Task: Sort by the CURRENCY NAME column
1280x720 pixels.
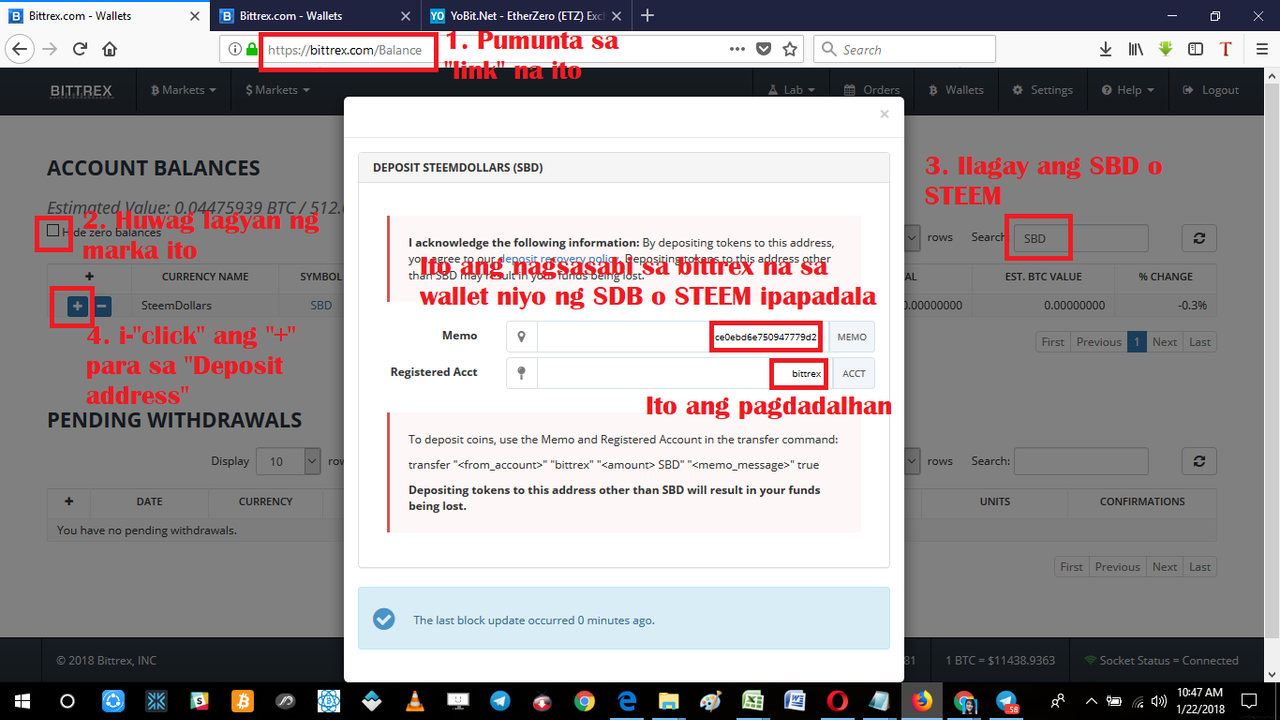Action: [x=205, y=276]
